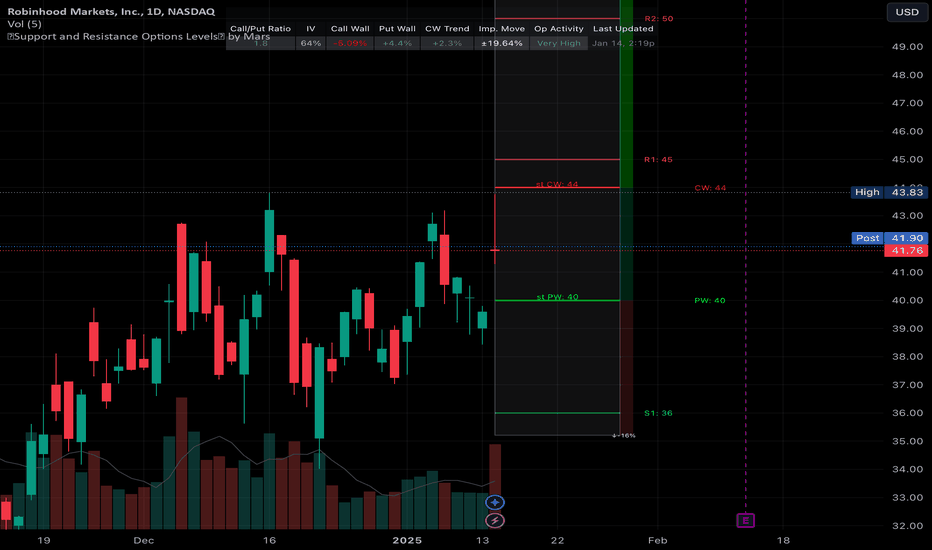Click the Imp. Move ±19.64% cell
Screen dimensions: 932x550
click(502, 43)
